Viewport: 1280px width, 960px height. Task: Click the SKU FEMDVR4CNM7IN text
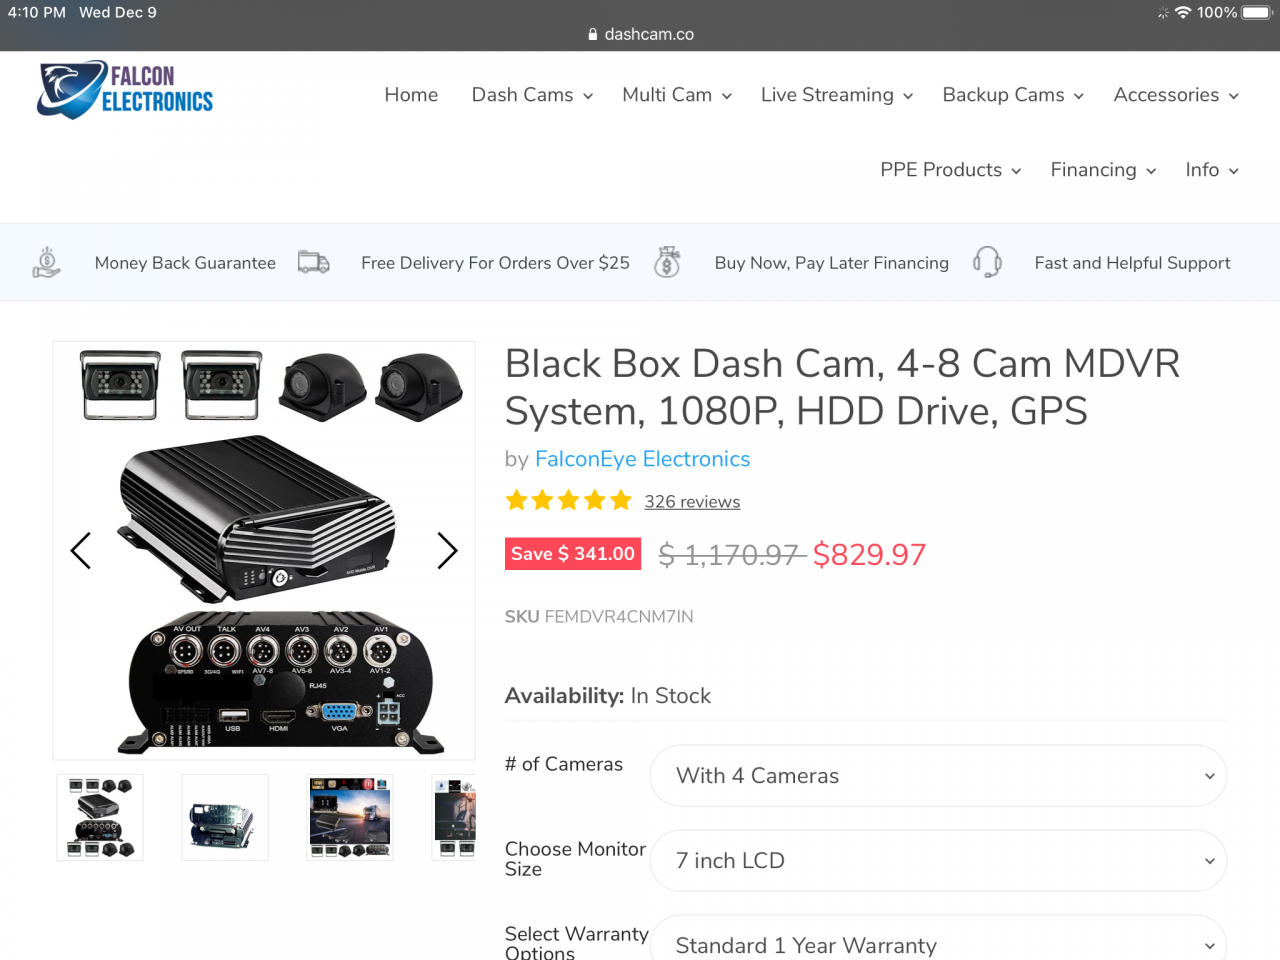coord(599,617)
